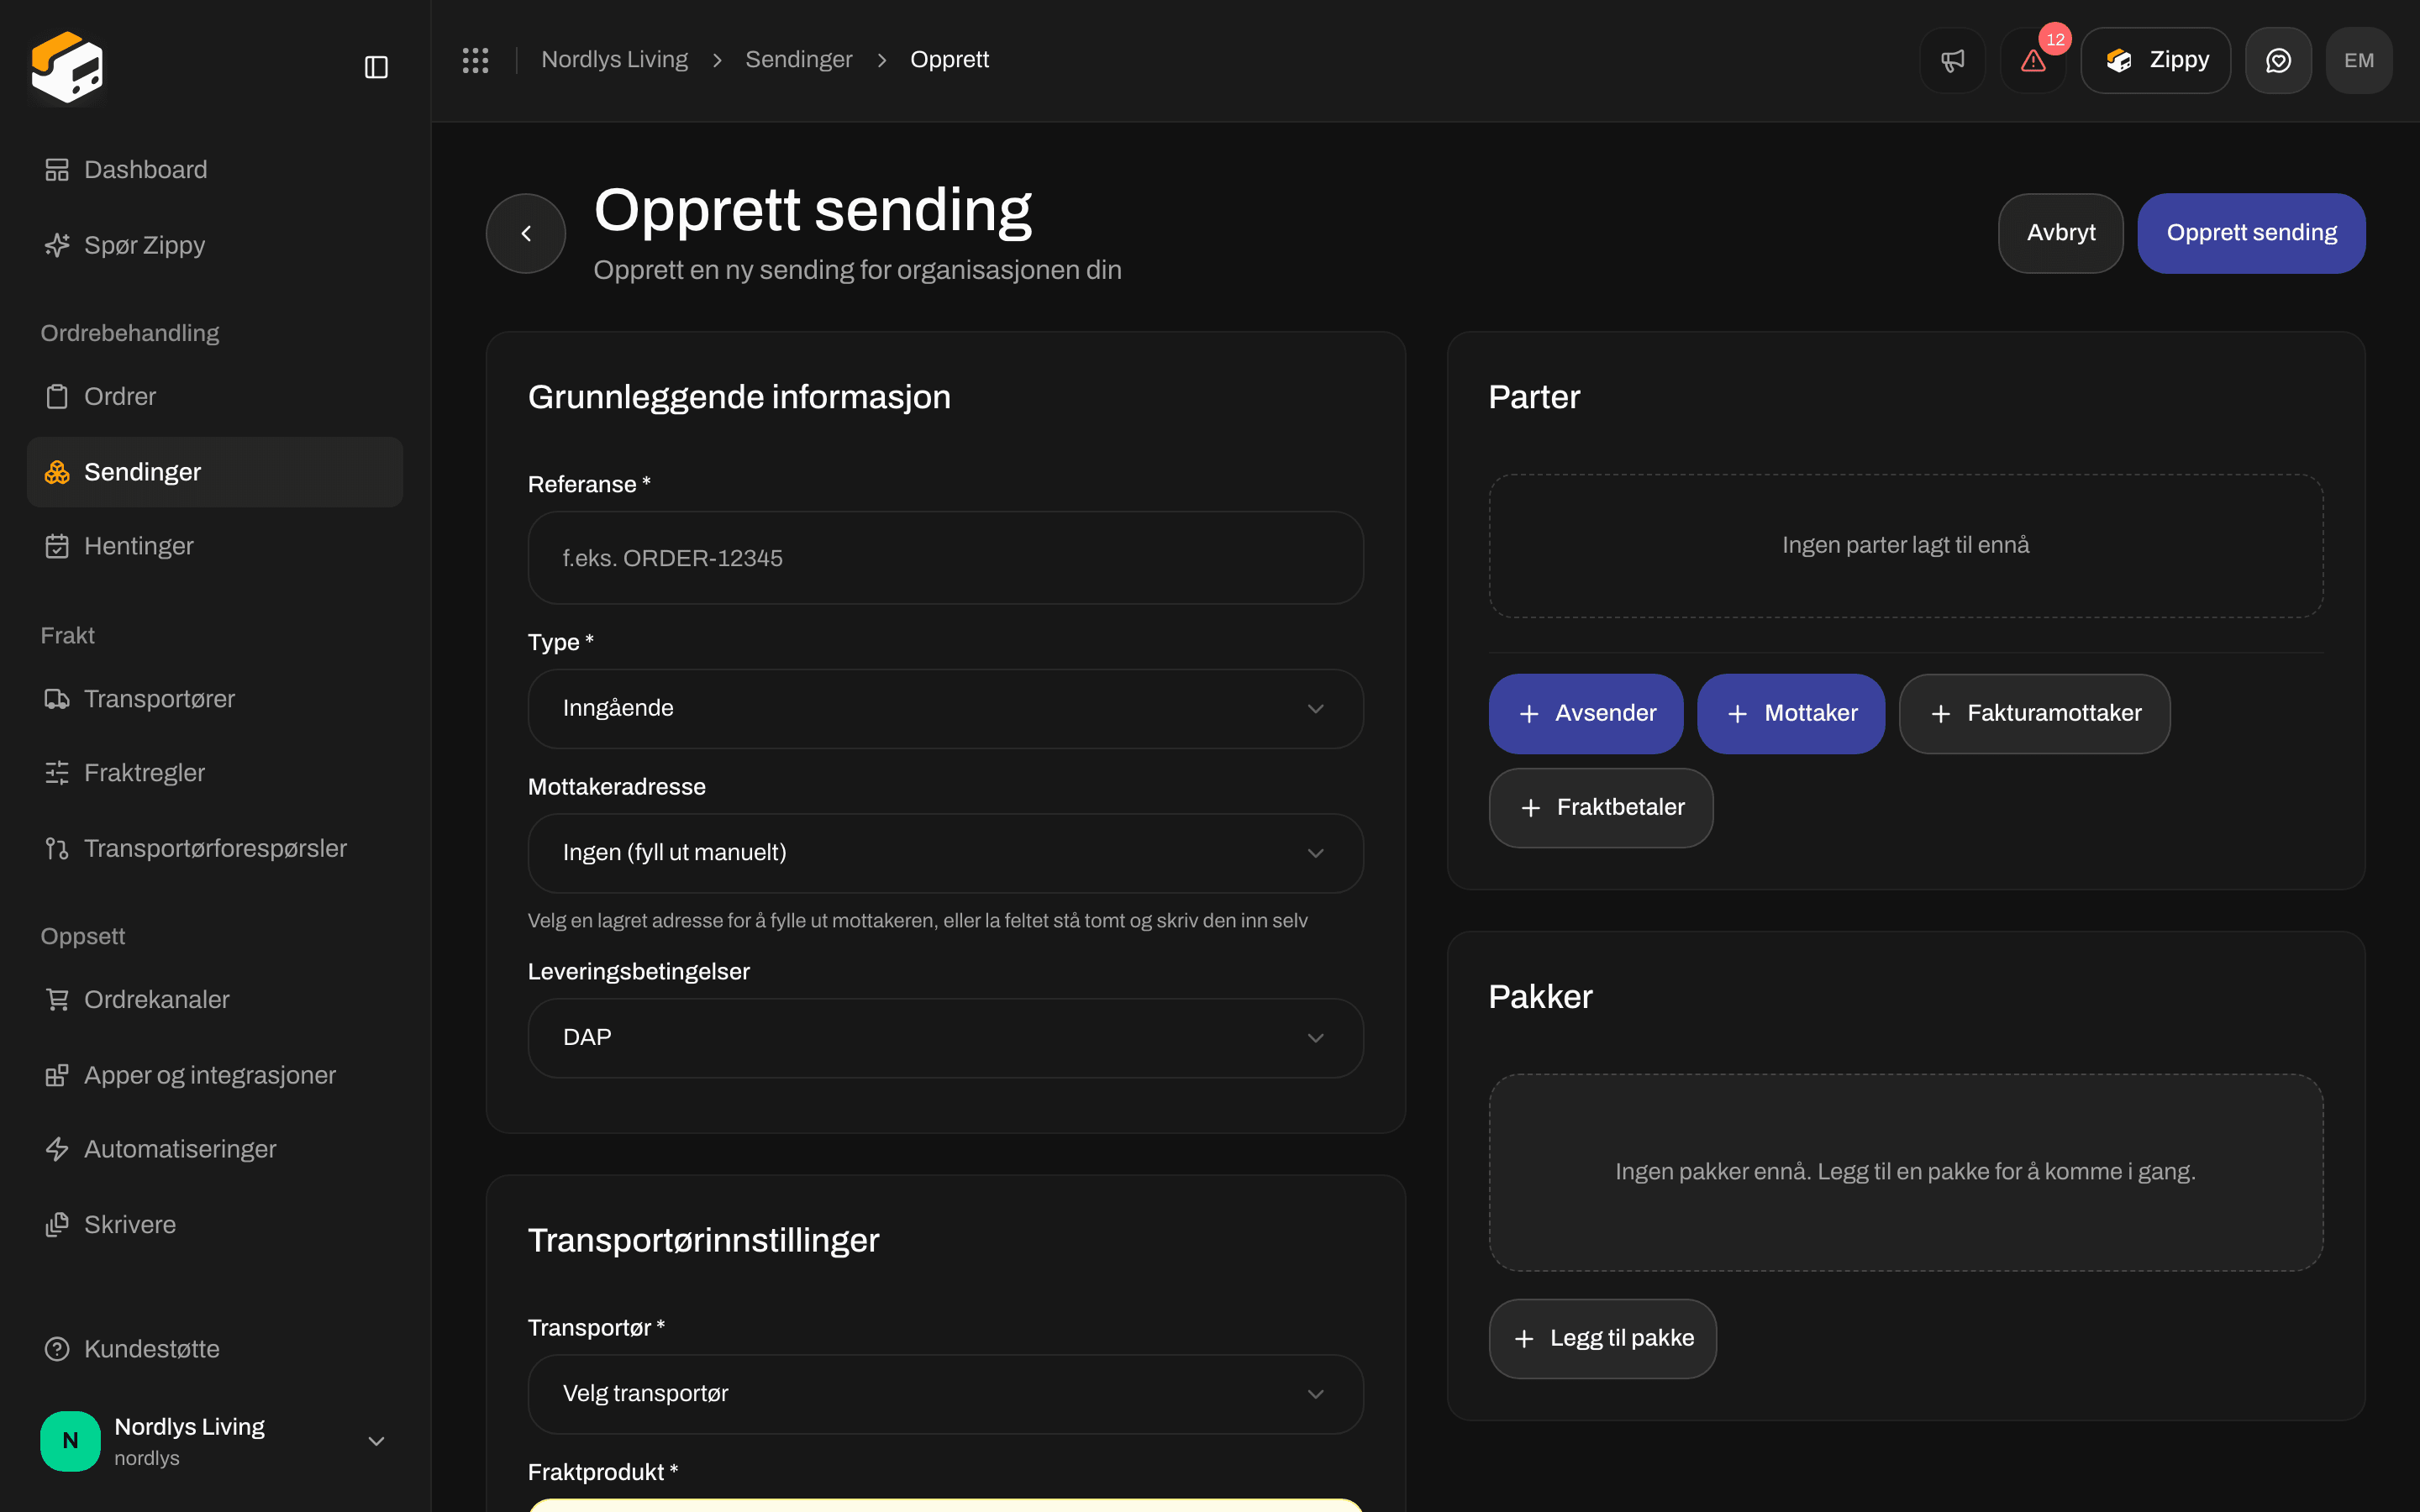Click the orange box logo in the sidebar

67,67
